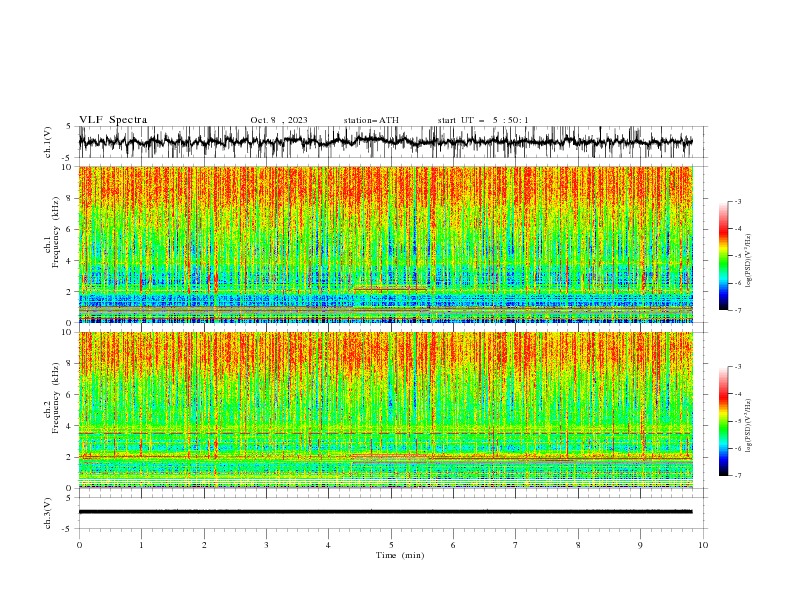Viewport: 792px width, 612px height.
Task: Click the ch.1 spectrogram plot area
Action: tap(386, 244)
